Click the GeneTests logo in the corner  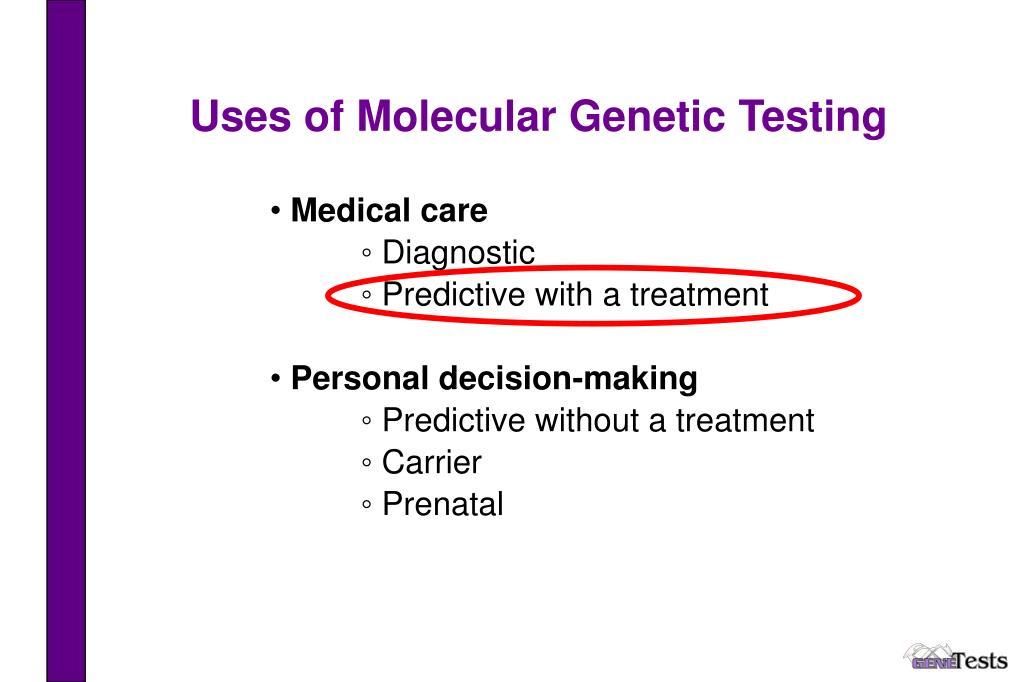tap(955, 657)
